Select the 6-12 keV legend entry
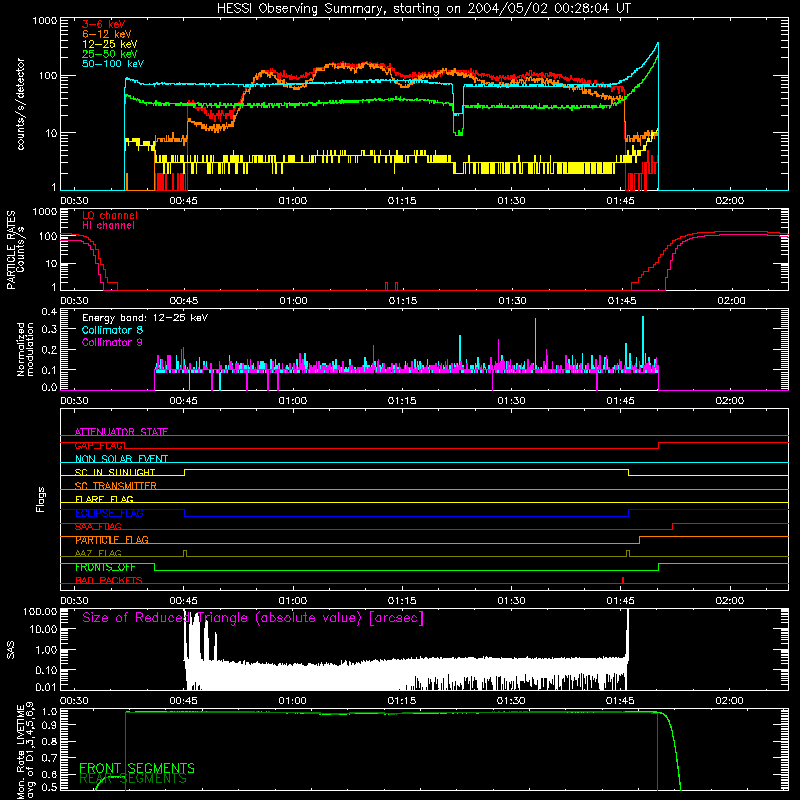Screen dimensions: 800x800 [x=107, y=34]
